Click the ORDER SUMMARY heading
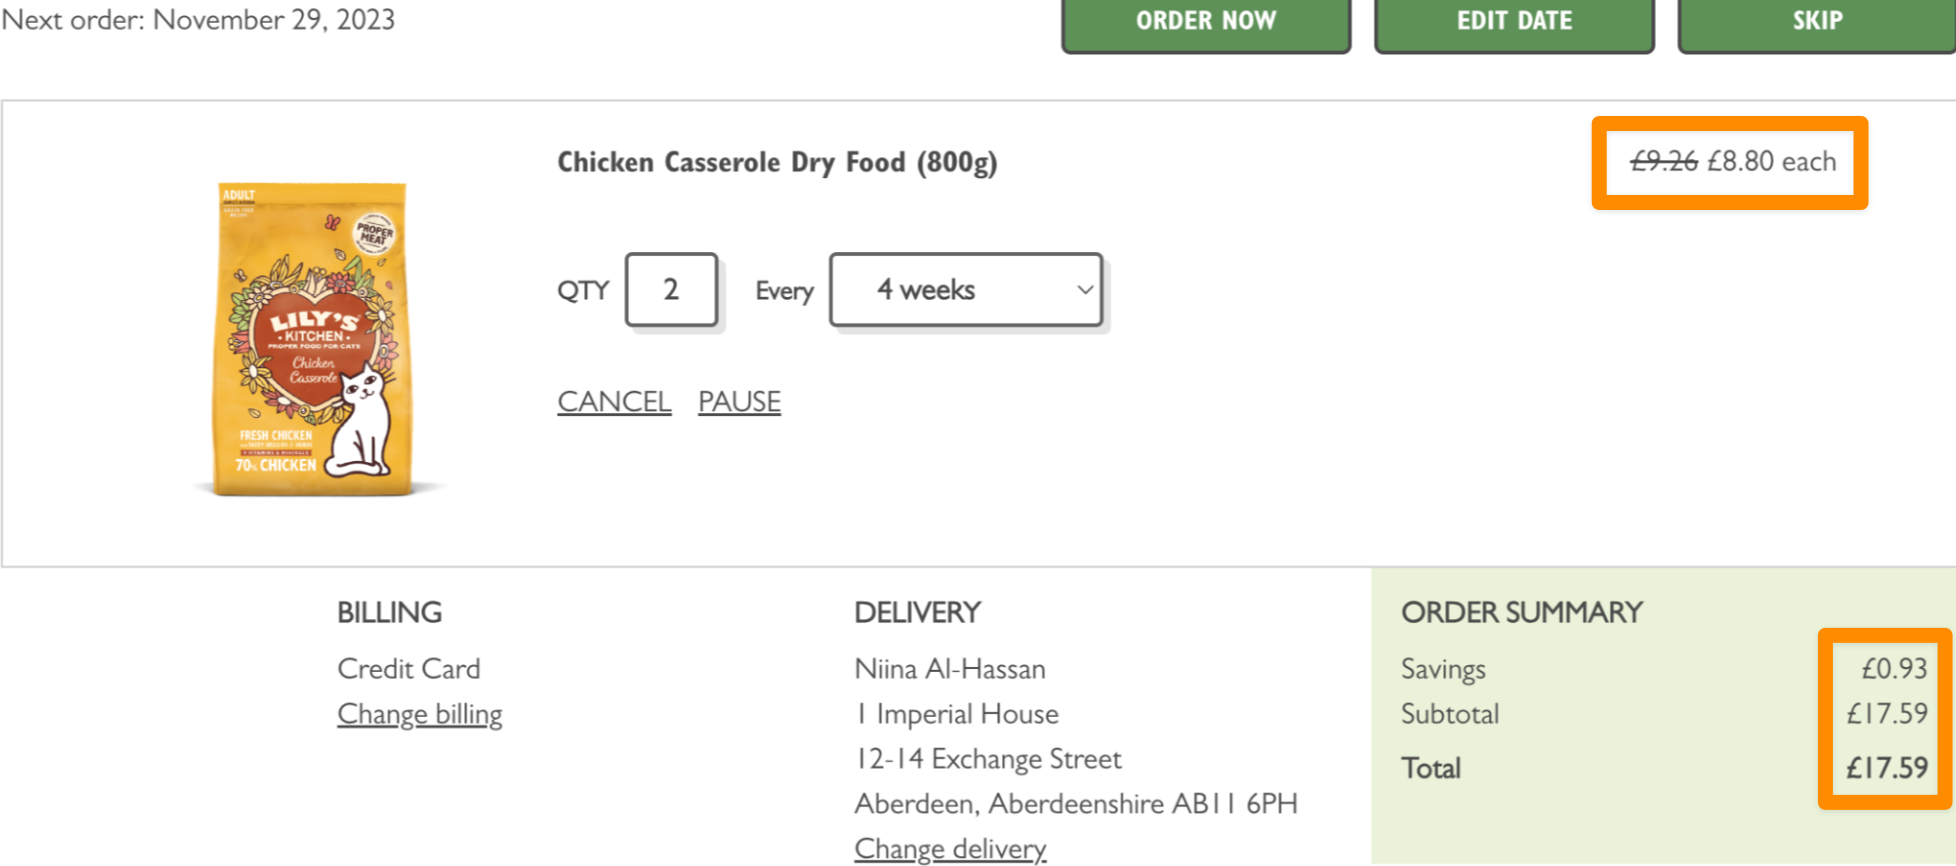The width and height of the screenshot is (1956, 866). 1522,612
